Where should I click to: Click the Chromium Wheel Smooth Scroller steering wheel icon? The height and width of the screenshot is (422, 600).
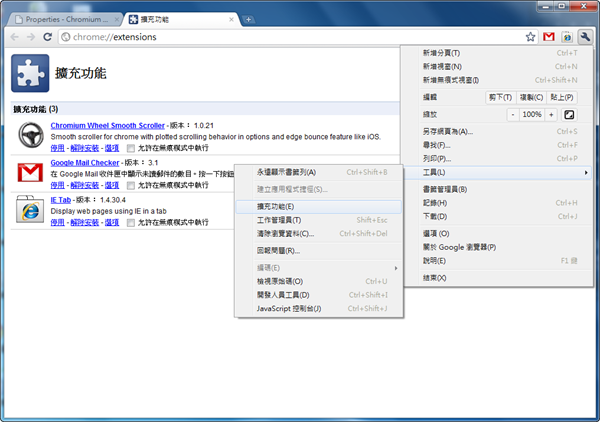pyautogui.click(x=31, y=135)
